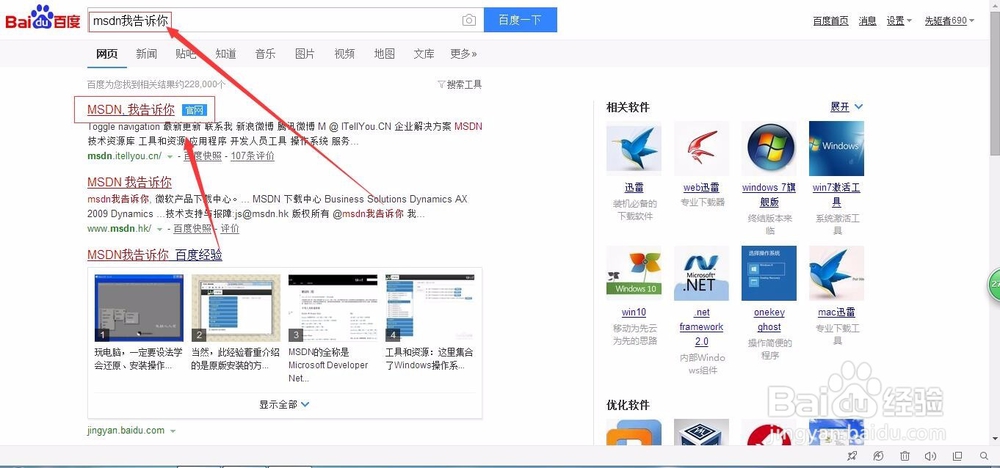Open thumbnail 1 of the 百度经验 result

coord(138,308)
